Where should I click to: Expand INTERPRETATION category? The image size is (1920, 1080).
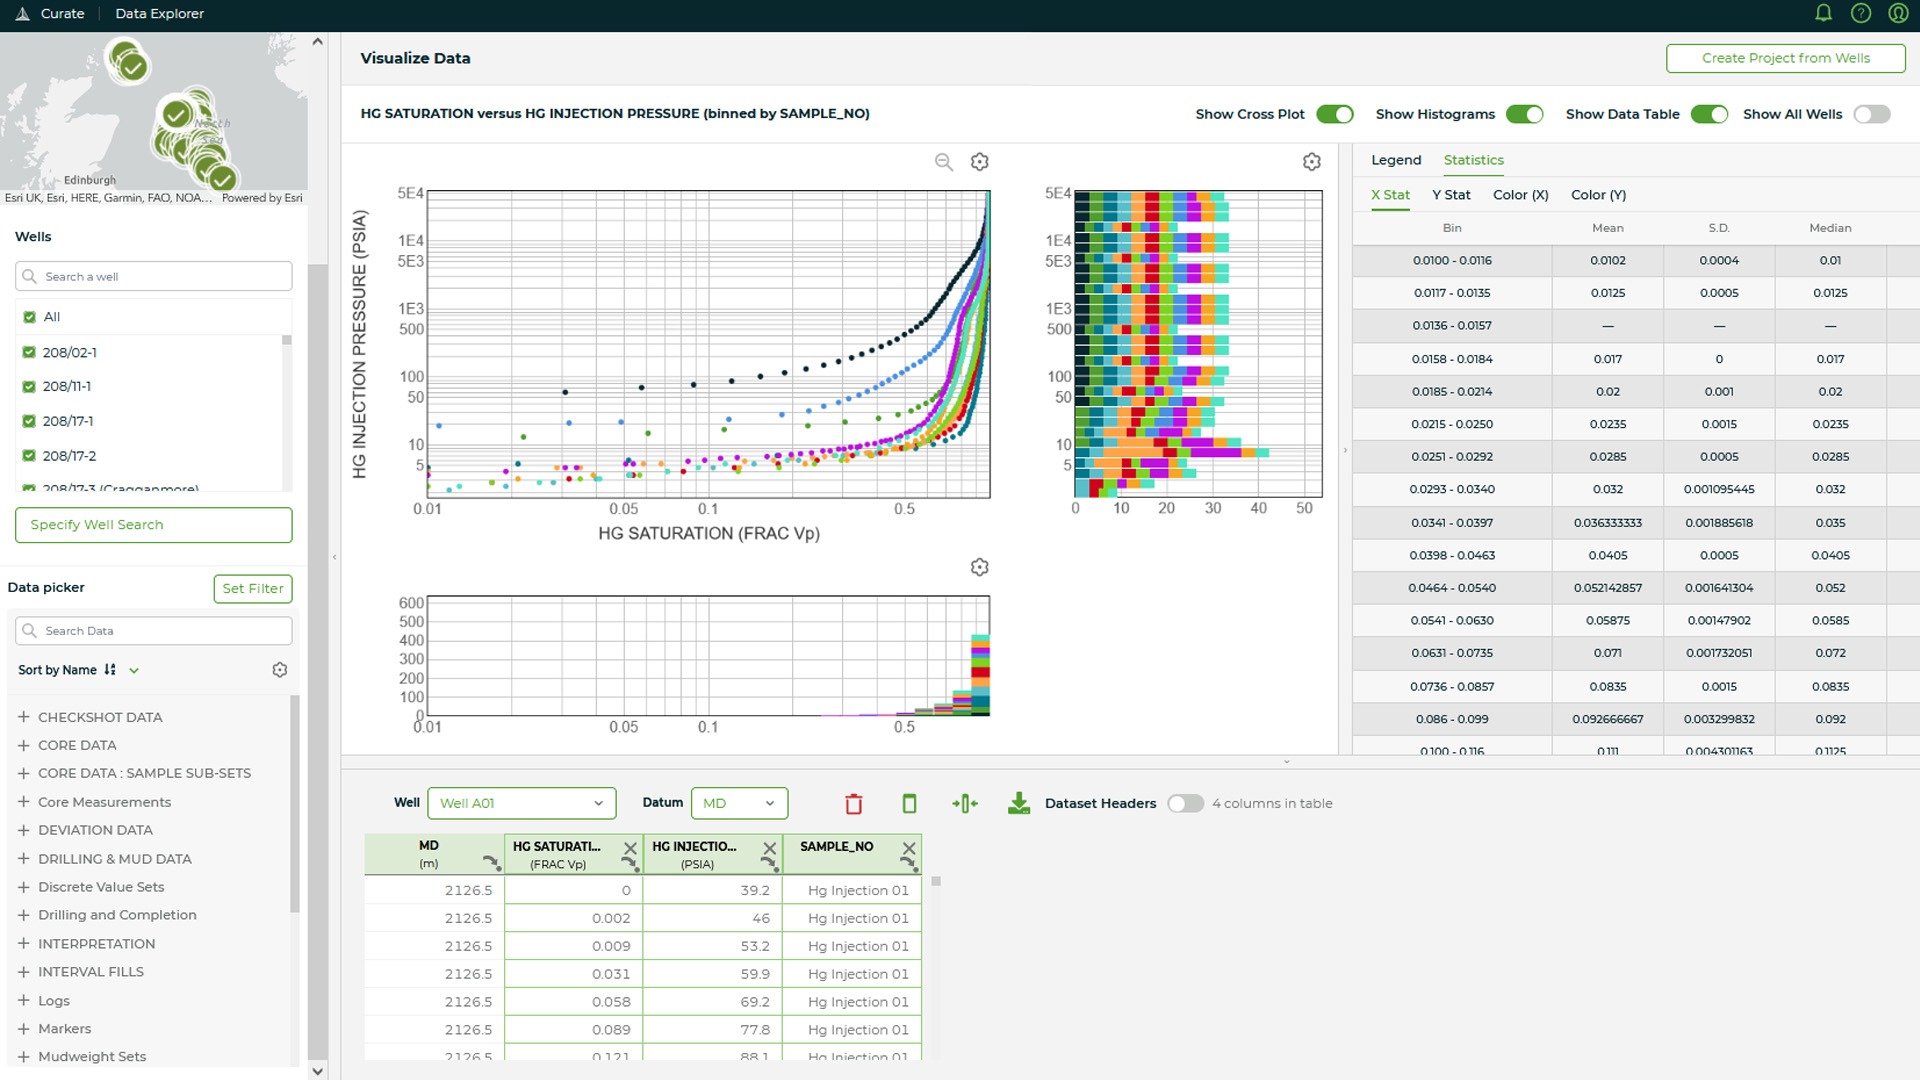(23, 944)
